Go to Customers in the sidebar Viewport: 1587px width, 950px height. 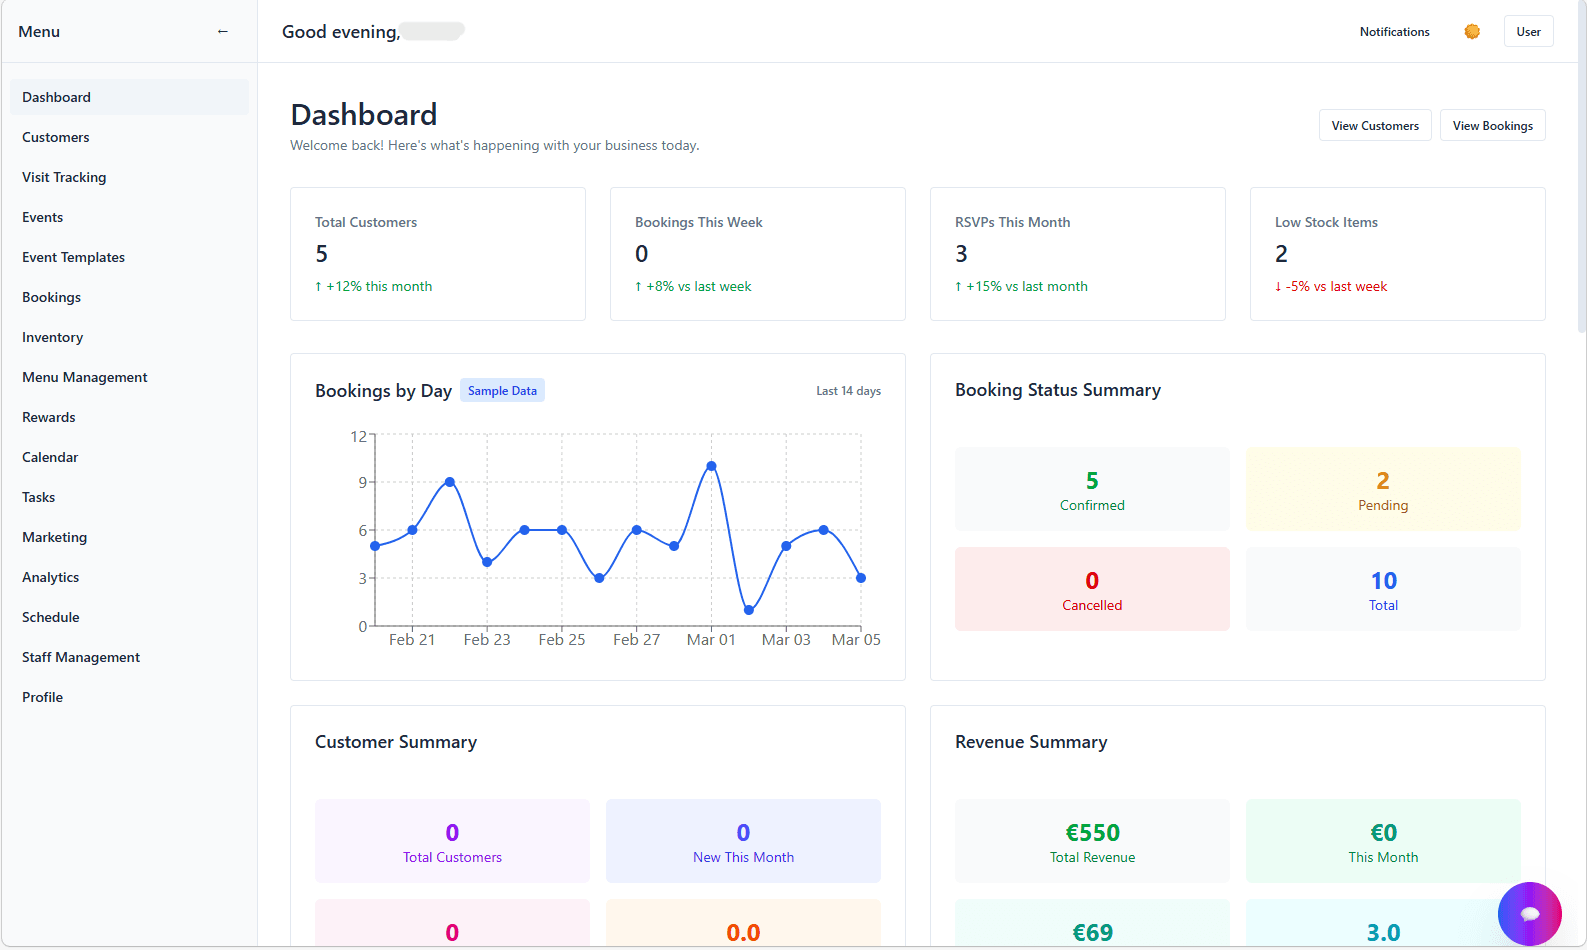click(x=56, y=137)
